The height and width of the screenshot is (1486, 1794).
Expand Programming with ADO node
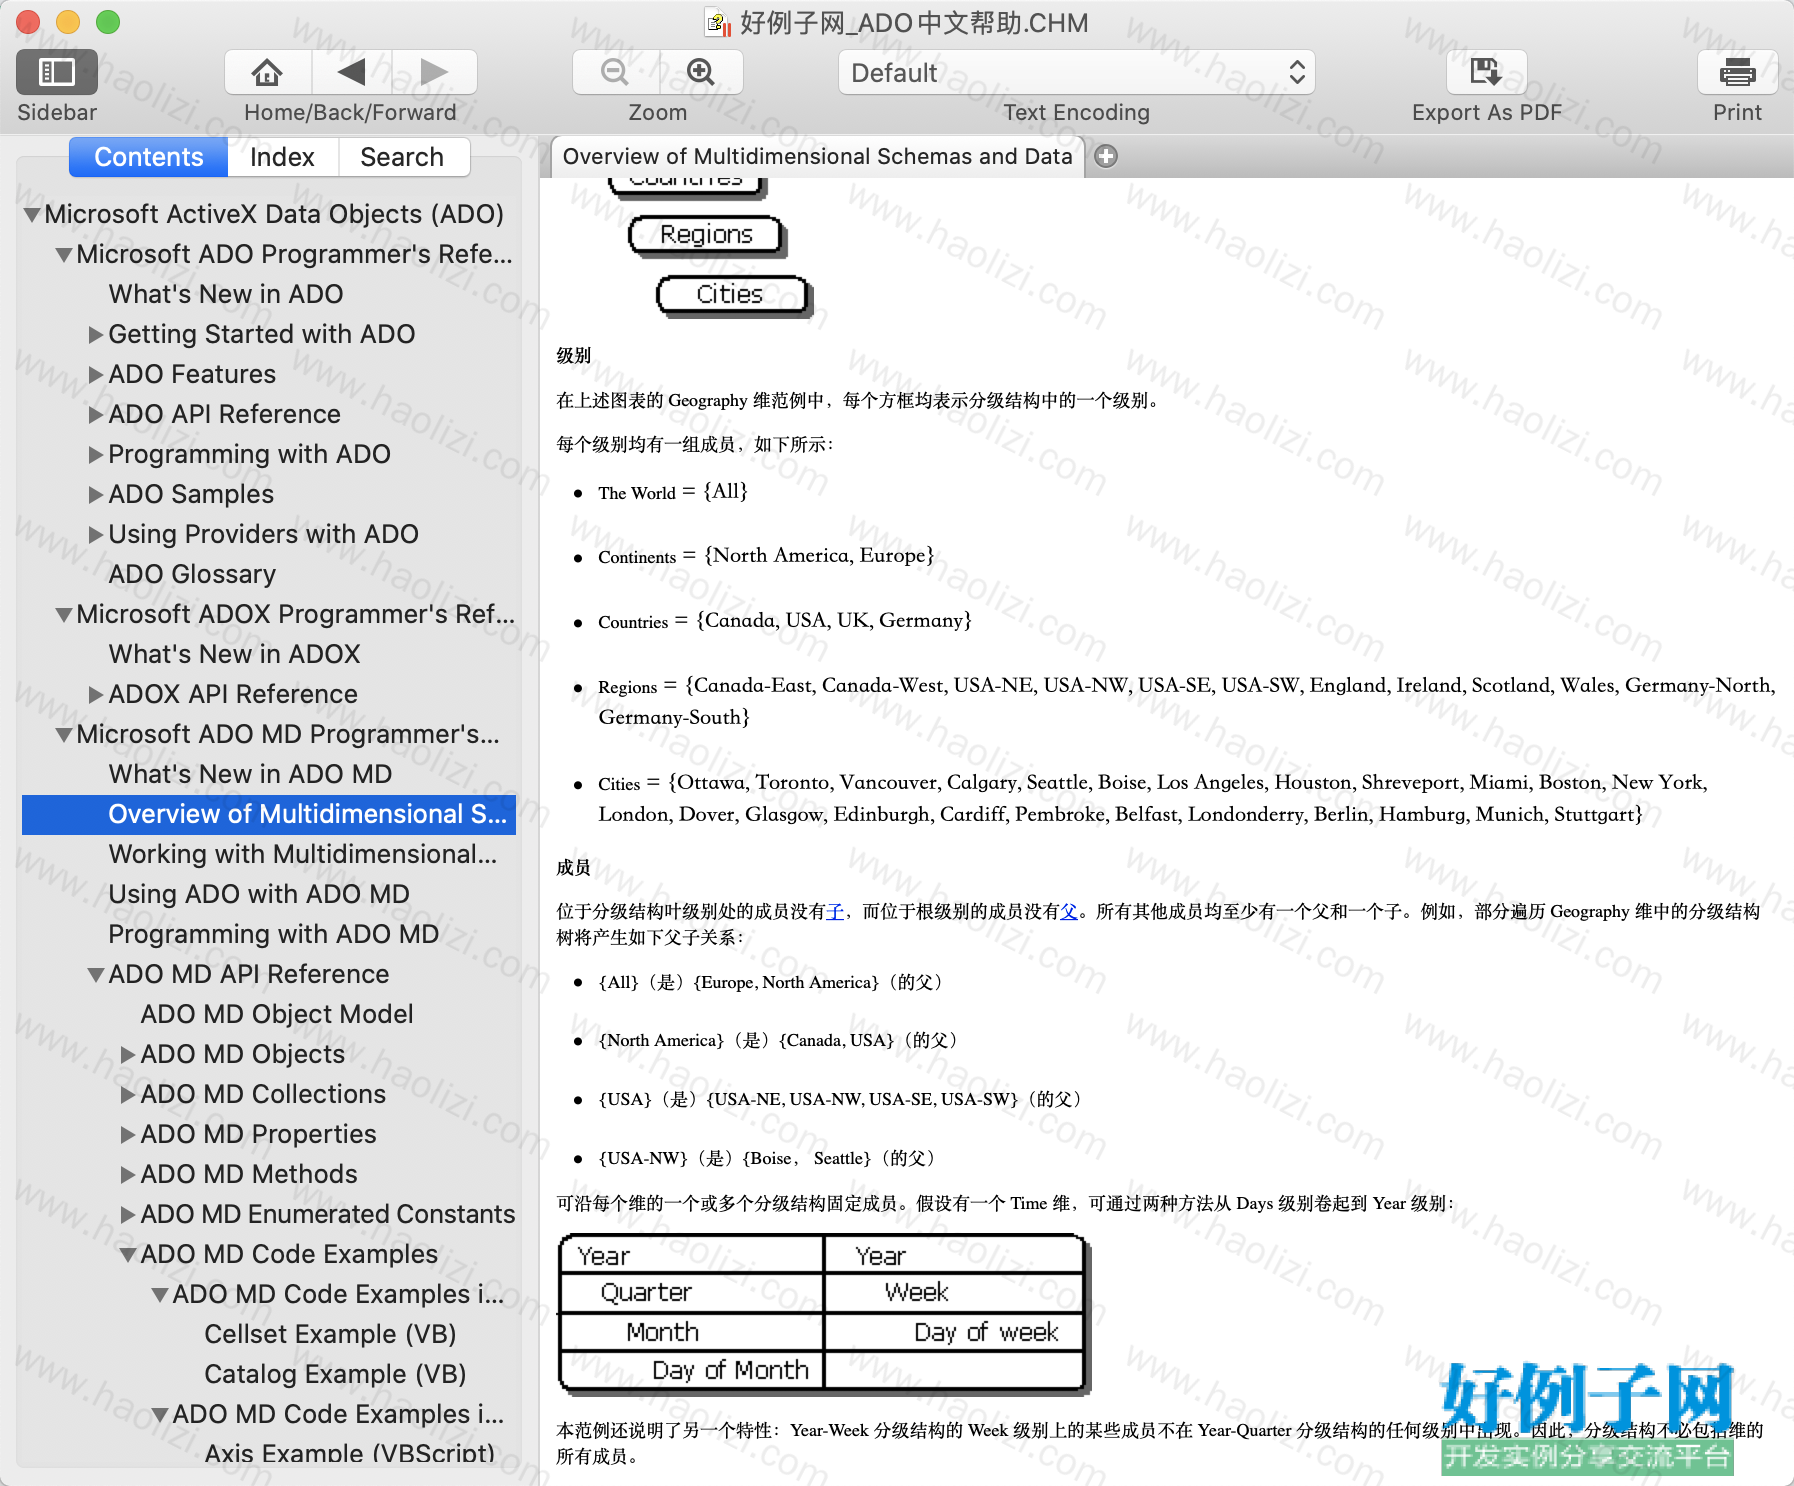pyautogui.click(x=96, y=454)
